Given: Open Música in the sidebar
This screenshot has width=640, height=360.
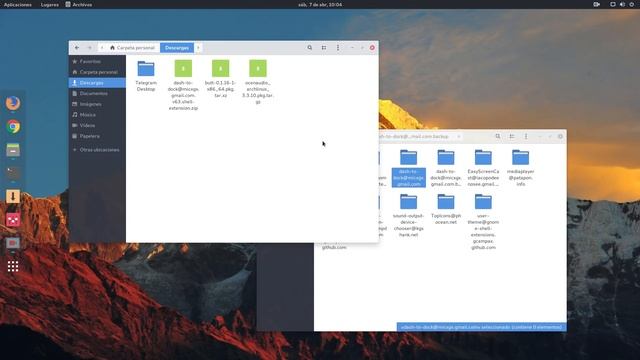Looking at the screenshot, I should point(97,115).
